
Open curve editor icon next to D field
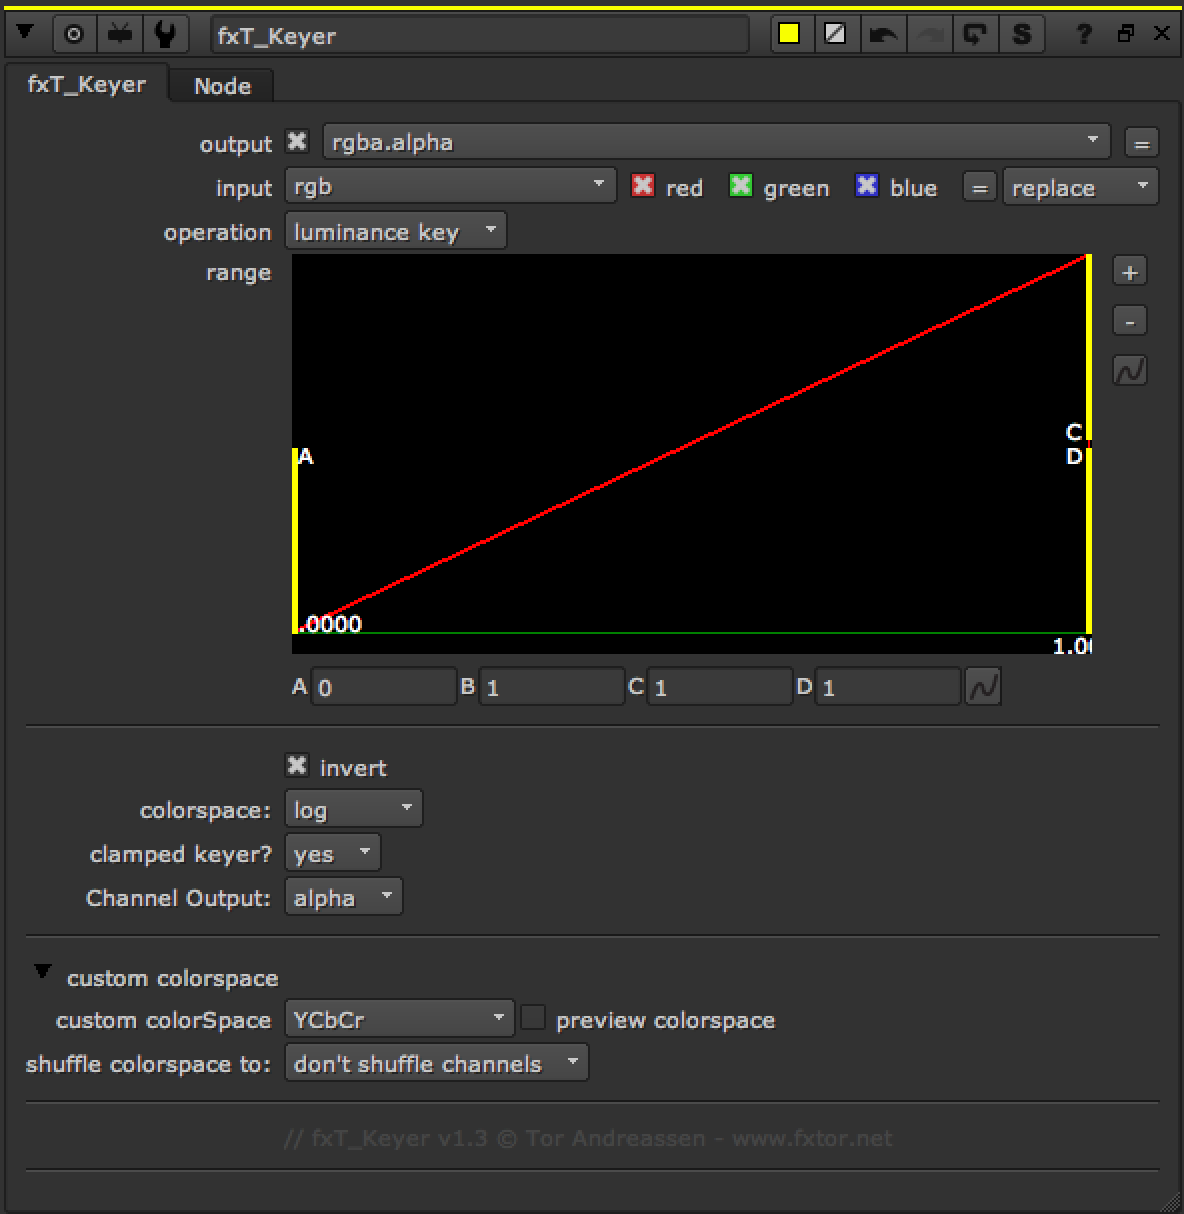point(983,688)
